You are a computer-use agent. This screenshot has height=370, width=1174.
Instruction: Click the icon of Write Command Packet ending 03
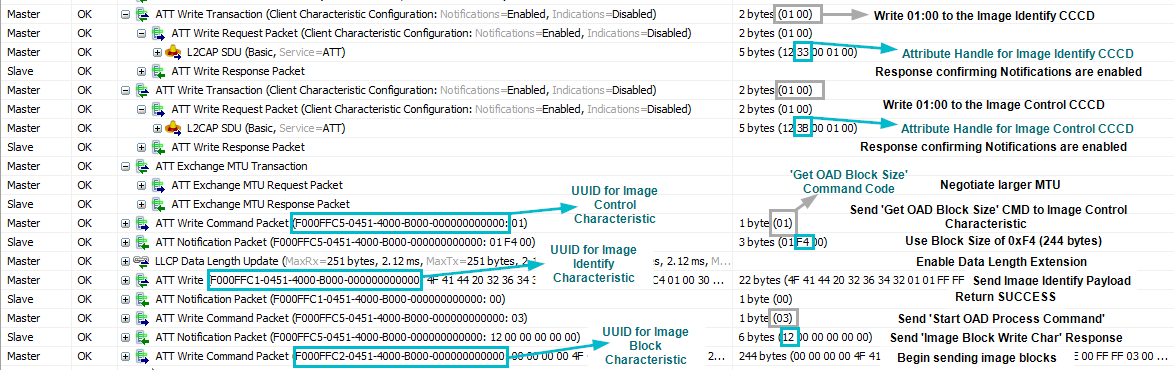(x=142, y=317)
